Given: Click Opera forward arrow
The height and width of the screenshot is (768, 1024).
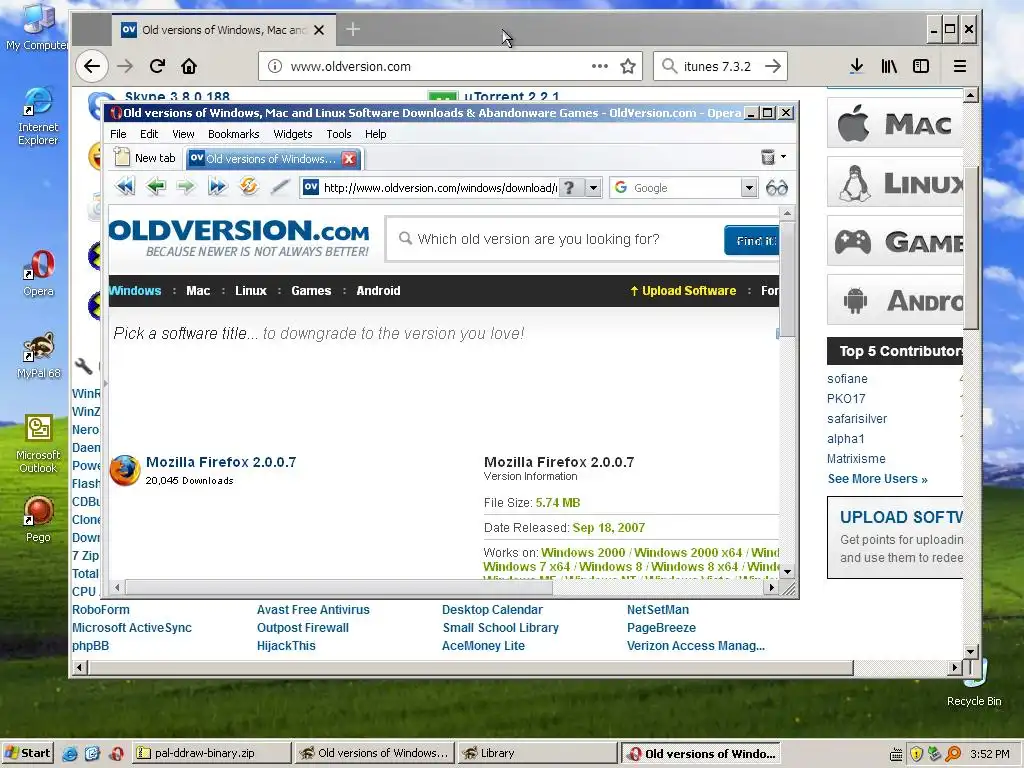Looking at the screenshot, I should point(186,187).
